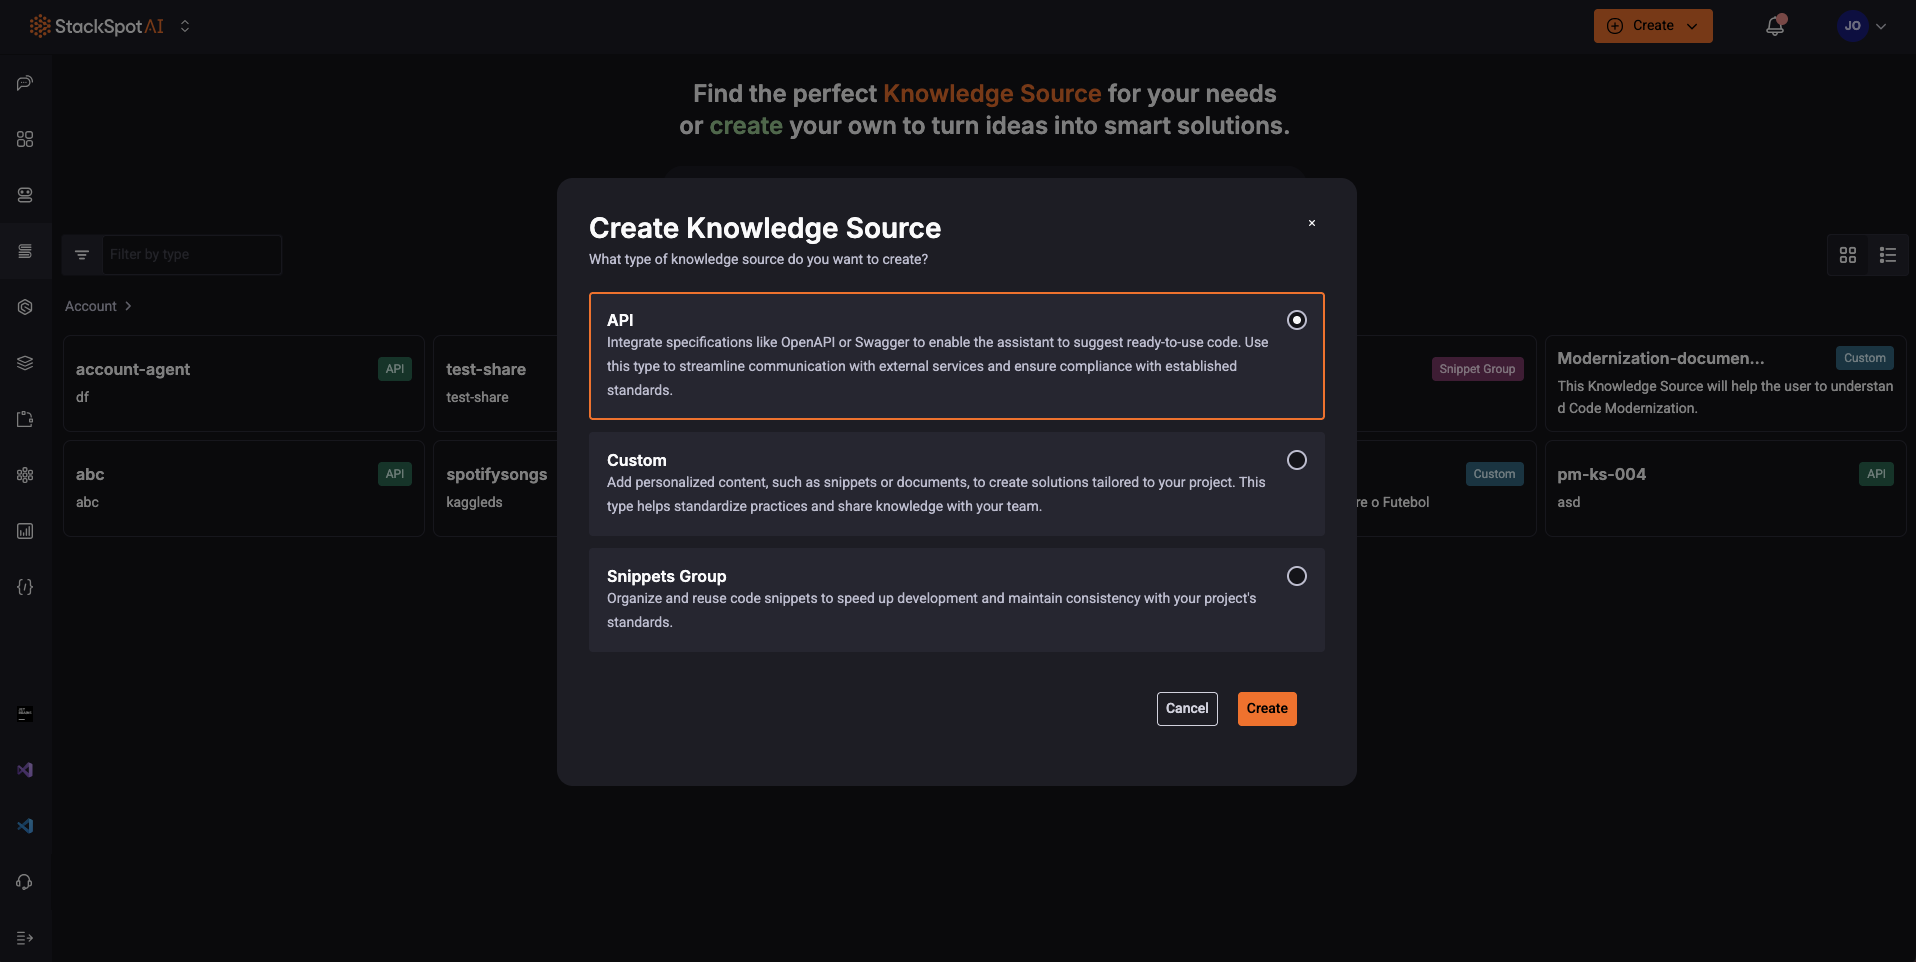Screen dimensions: 1916x962
Task: Open the analytics bar-chart sidebar icon
Action: point(24,531)
